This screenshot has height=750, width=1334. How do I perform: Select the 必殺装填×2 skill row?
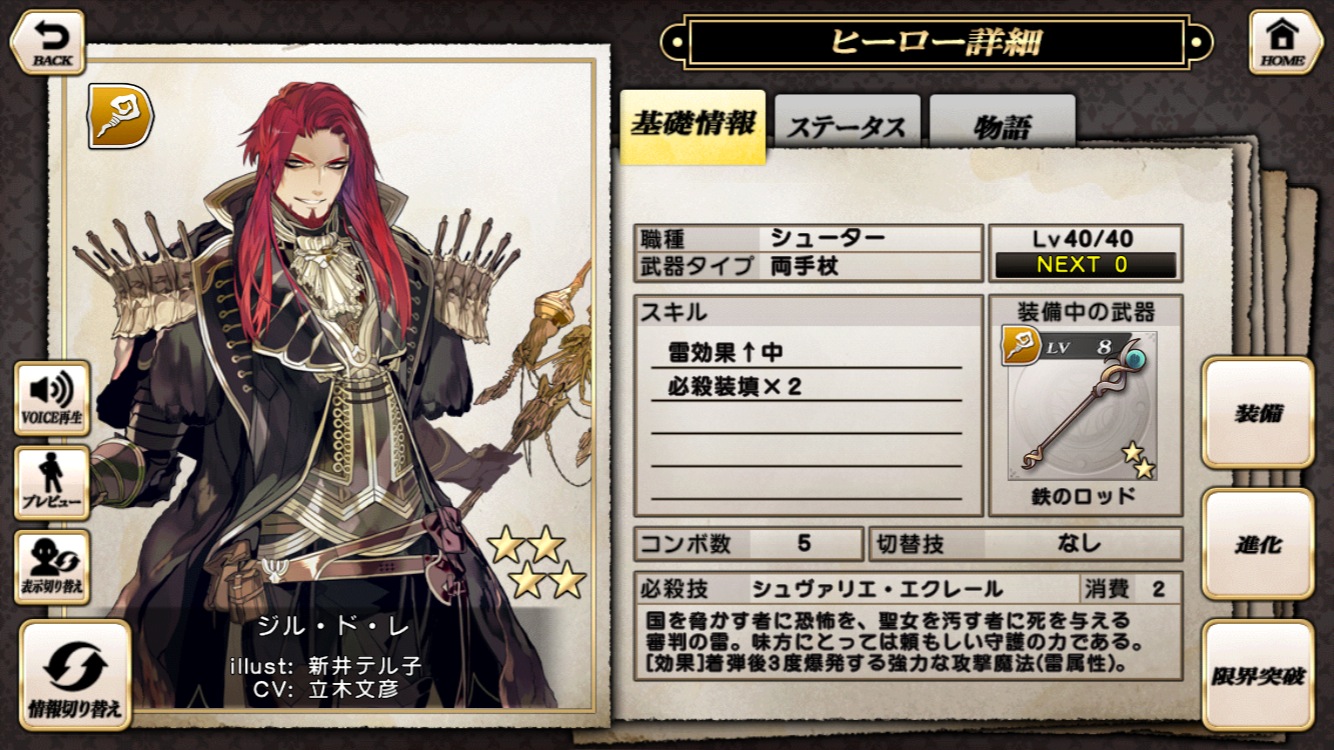pos(807,386)
